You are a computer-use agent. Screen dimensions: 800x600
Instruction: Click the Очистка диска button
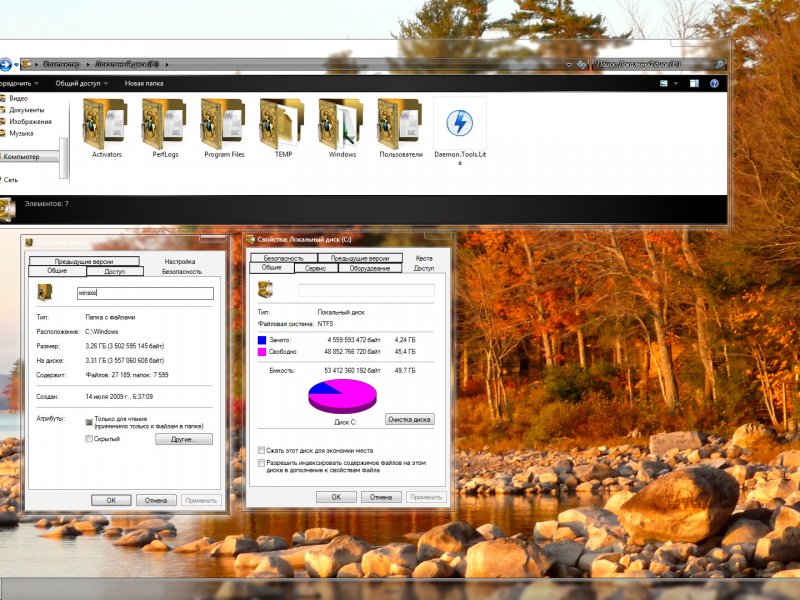pos(410,419)
